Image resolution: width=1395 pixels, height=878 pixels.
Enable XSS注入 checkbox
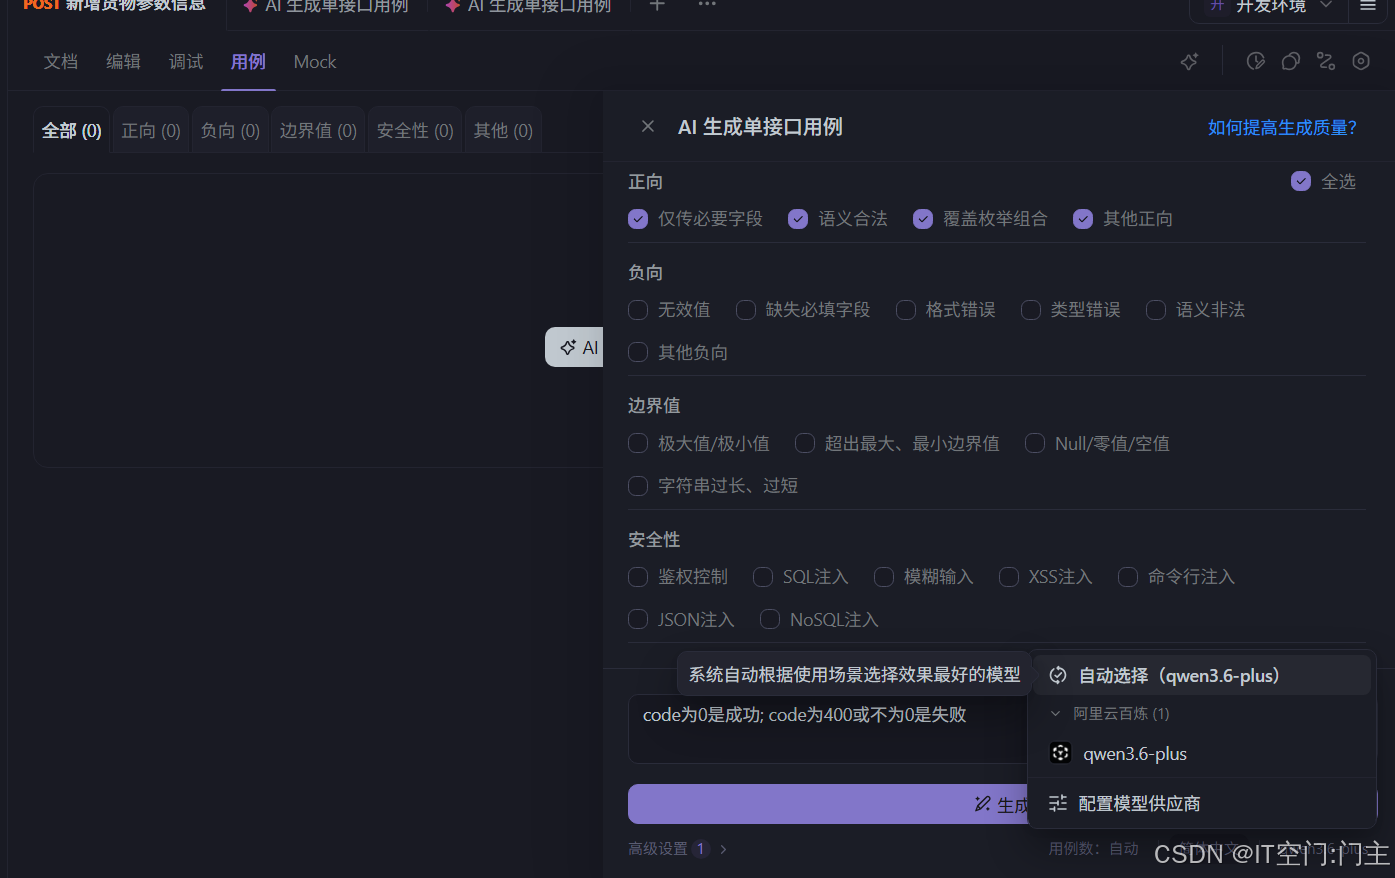point(1009,577)
